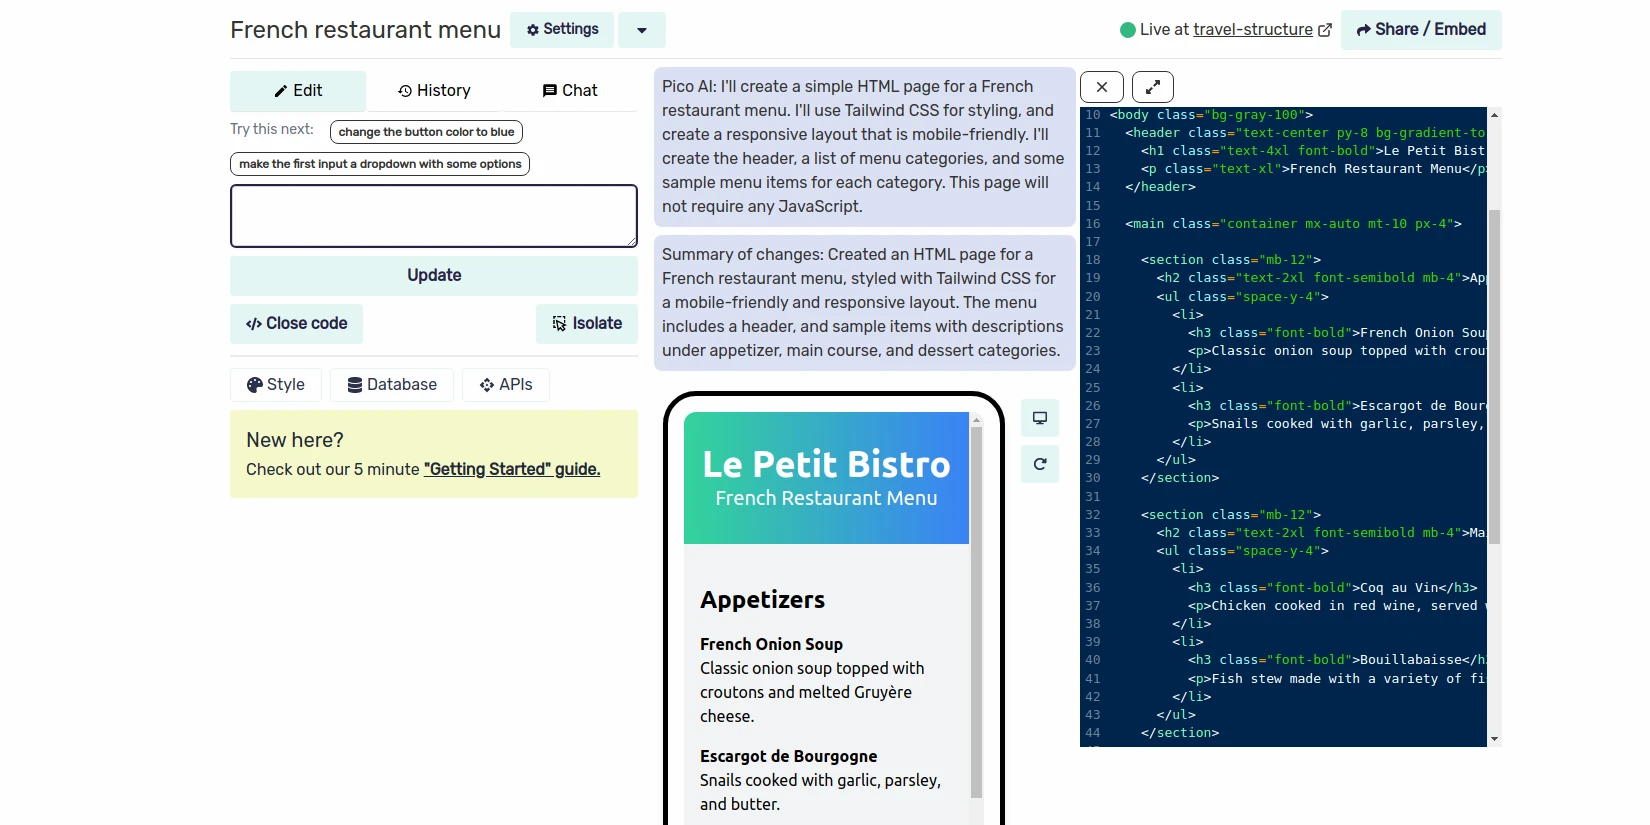The height and width of the screenshot is (825, 1650).
Task: Click the refresh preview icon
Action: tap(1040, 464)
